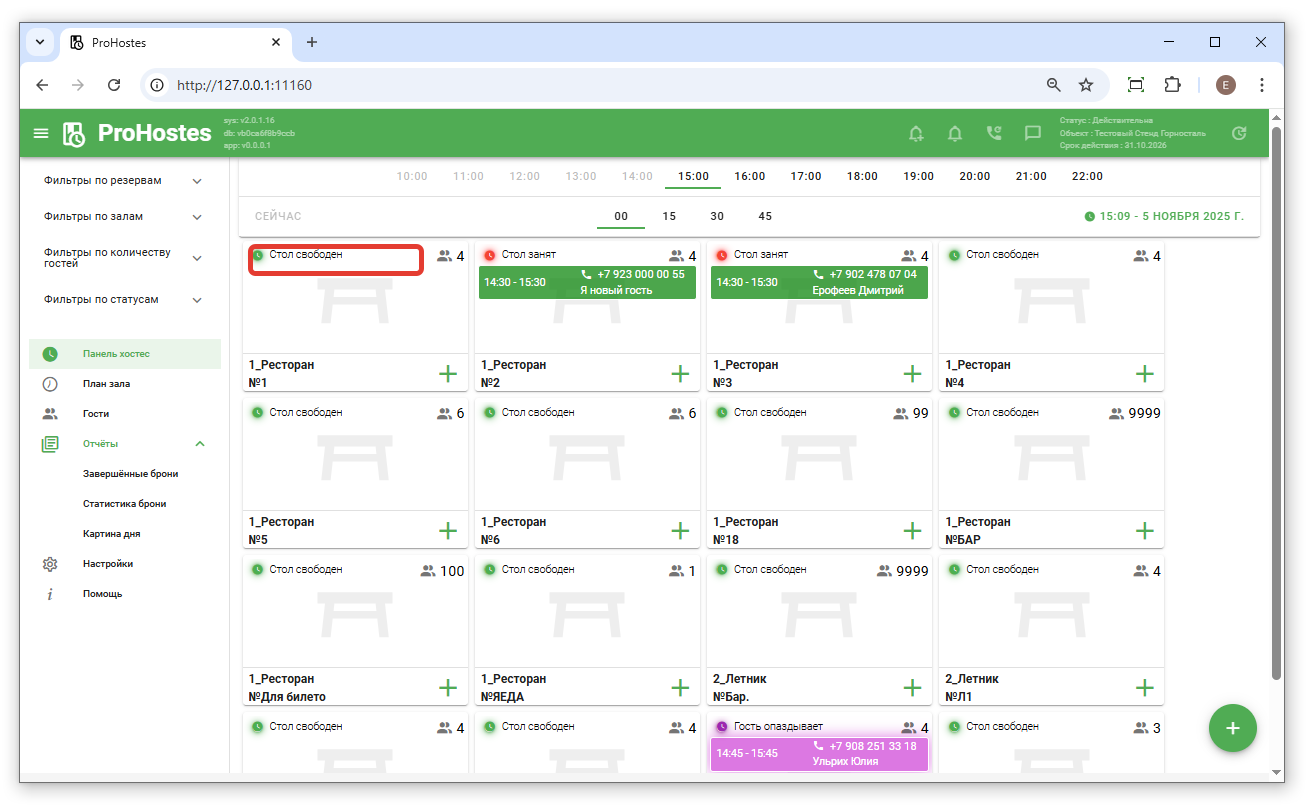Click the СЕЙЧАС button
The width and height of the screenshot is (1310, 810).
tap(278, 217)
